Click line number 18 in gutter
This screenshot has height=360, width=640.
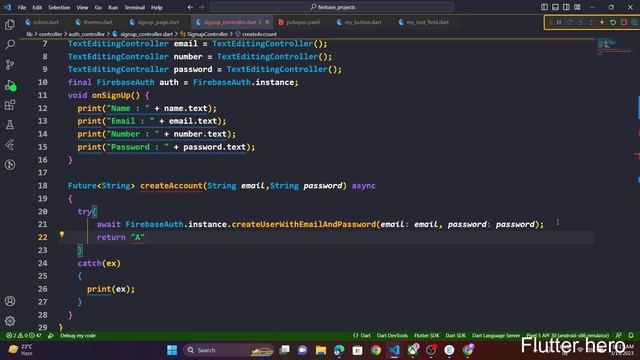(x=42, y=186)
